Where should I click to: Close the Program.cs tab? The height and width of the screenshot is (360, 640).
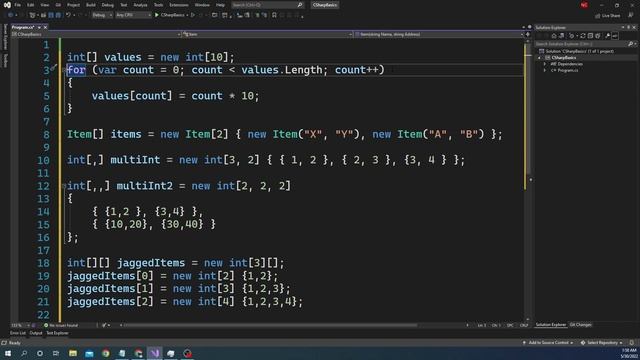[45, 27]
